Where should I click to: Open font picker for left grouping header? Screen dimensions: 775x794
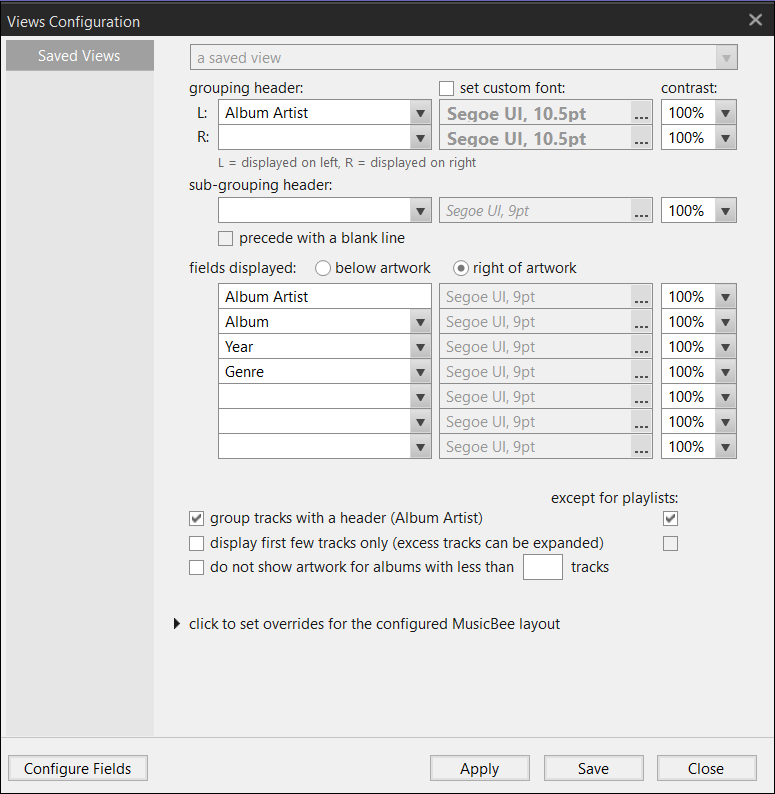tap(641, 113)
